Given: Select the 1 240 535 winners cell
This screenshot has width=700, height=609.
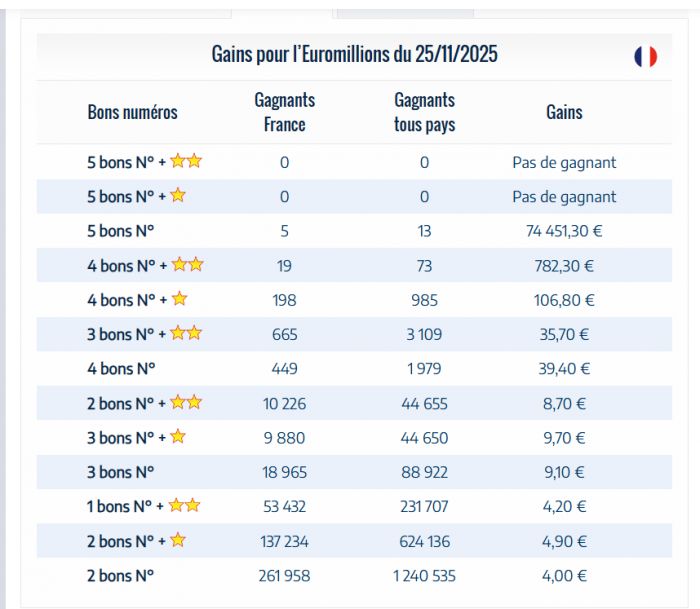Looking at the screenshot, I should tap(424, 575).
